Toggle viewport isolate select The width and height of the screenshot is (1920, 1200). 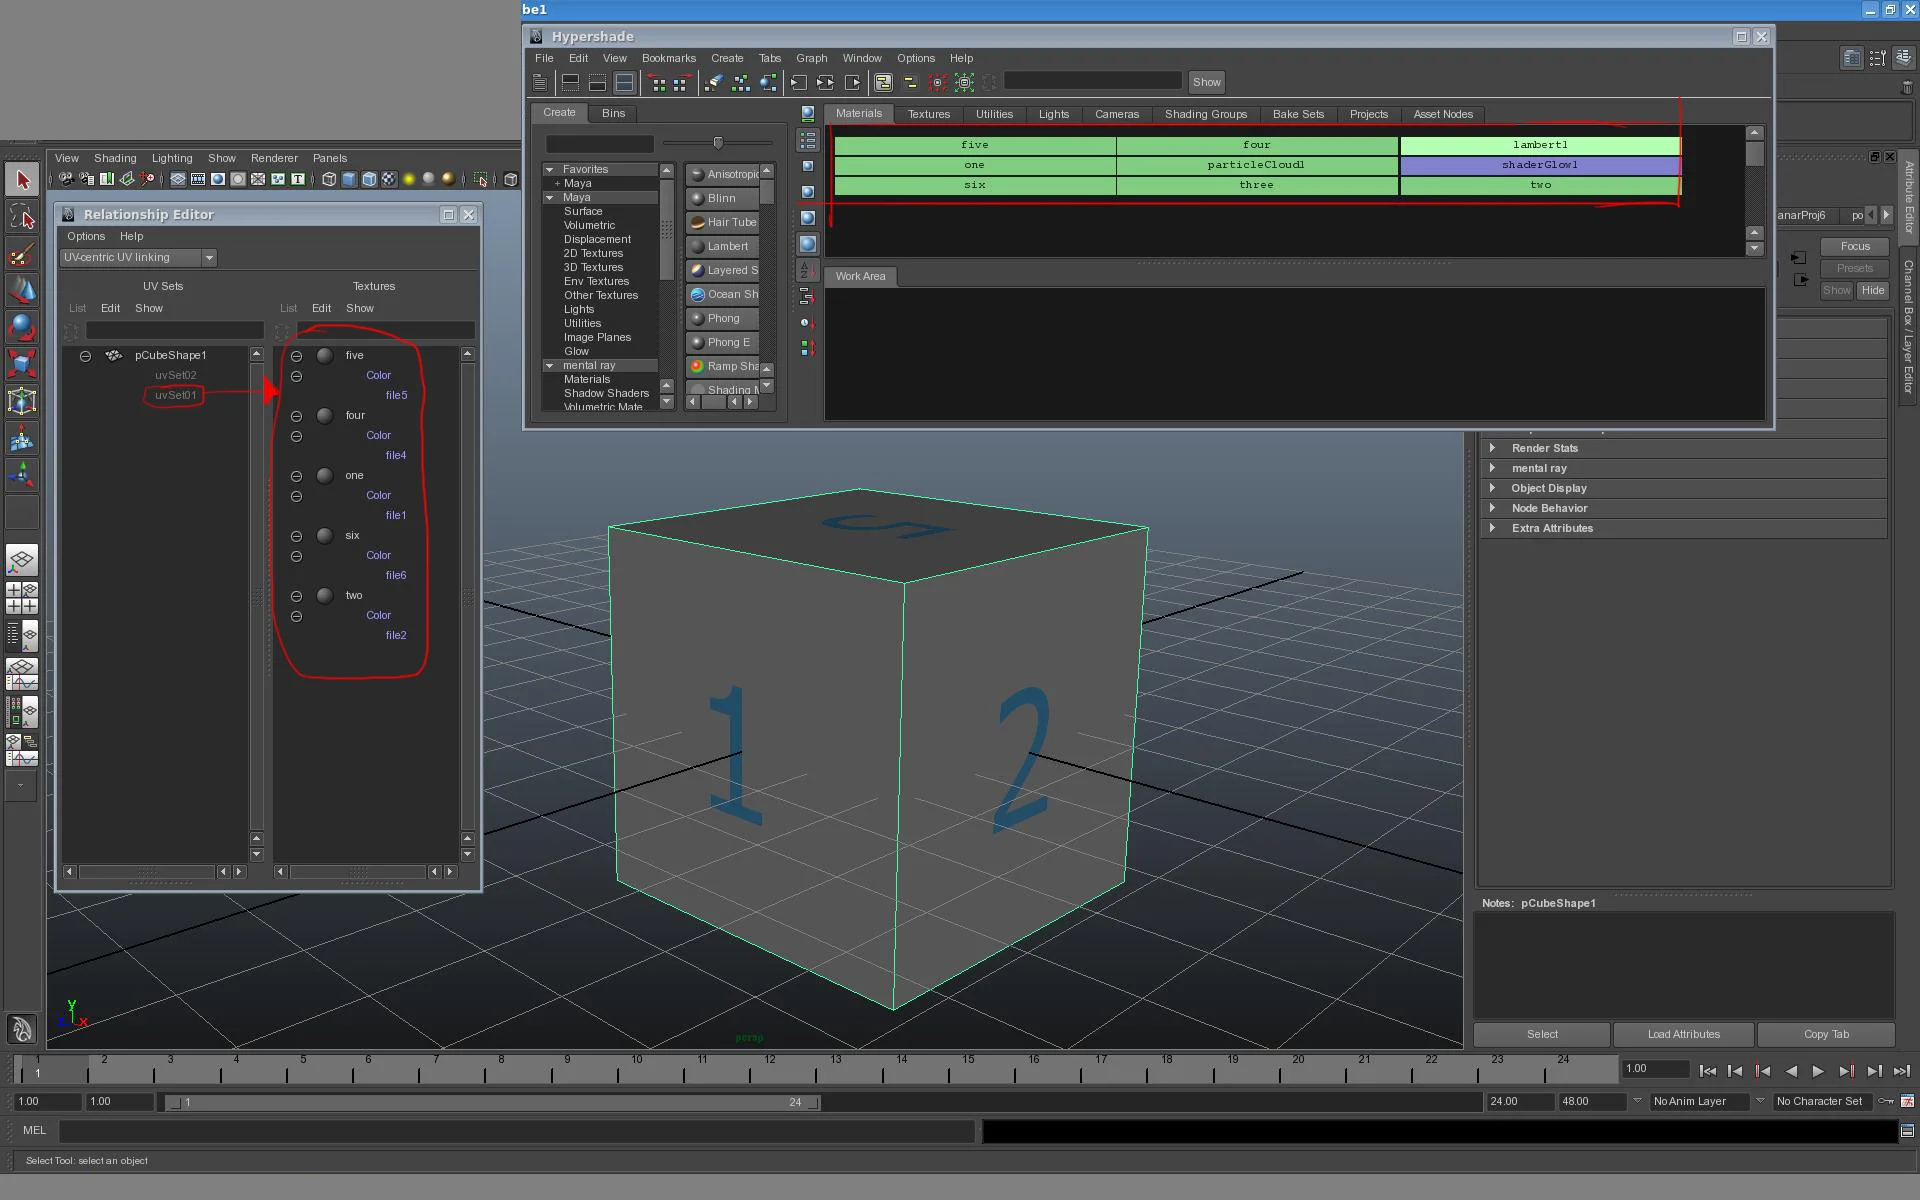pos(480,179)
